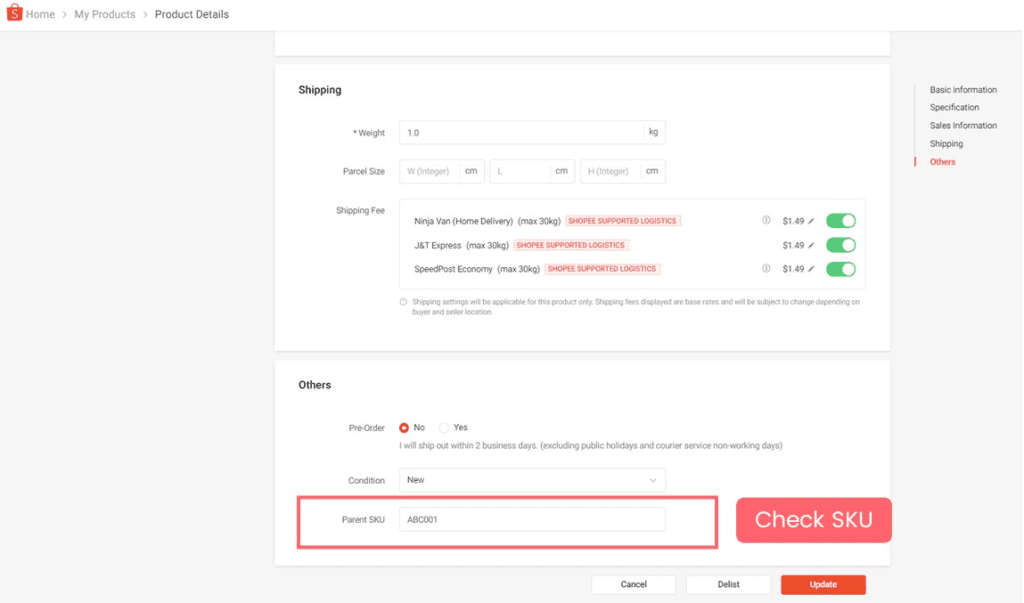The width and height of the screenshot is (1024, 603).
Task: Select Pre-Order Yes radio button
Action: pos(444,428)
